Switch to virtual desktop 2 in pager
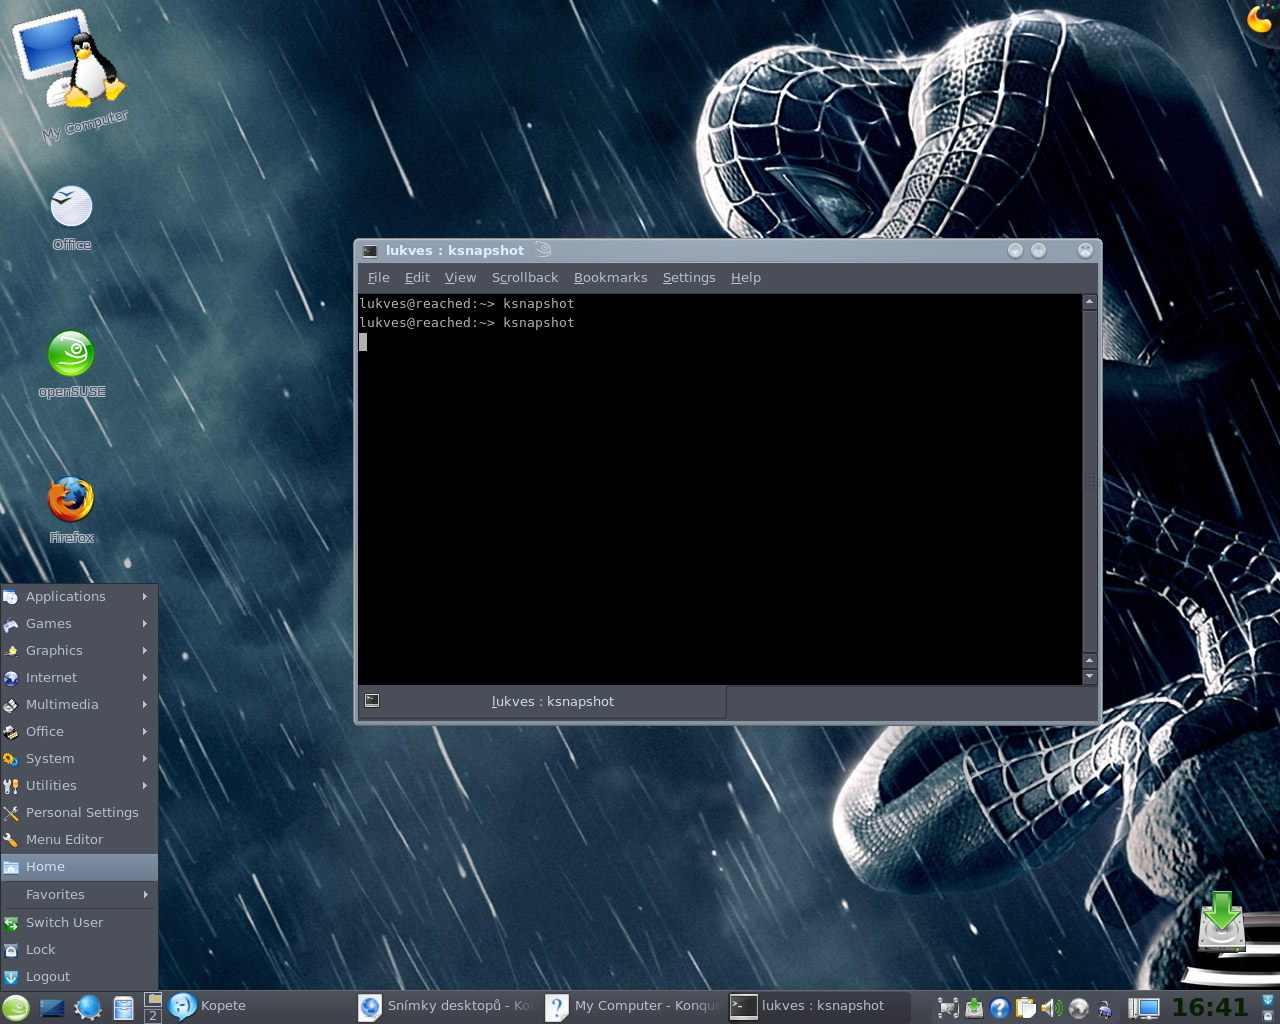The image size is (1280, 1024). (153, 1016)
